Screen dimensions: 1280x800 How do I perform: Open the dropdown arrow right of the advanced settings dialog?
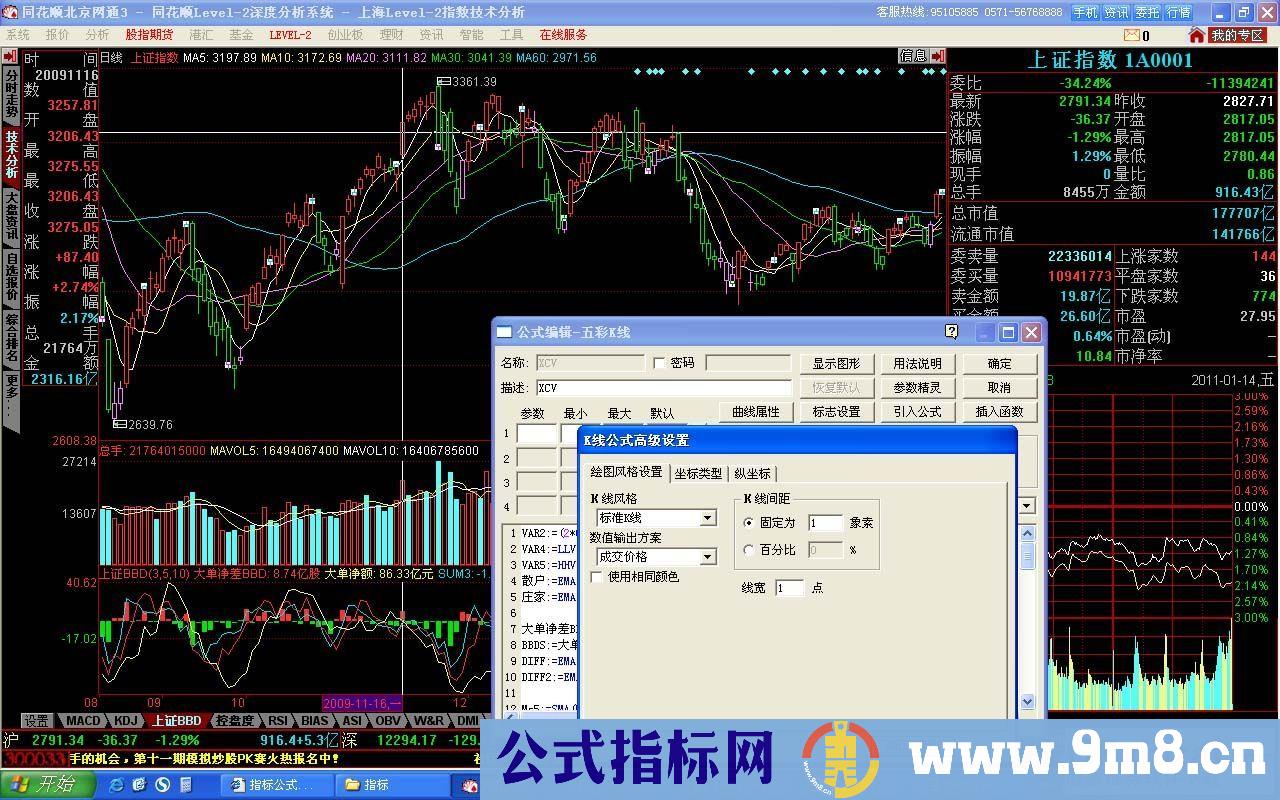click(x=1027, y=506)
